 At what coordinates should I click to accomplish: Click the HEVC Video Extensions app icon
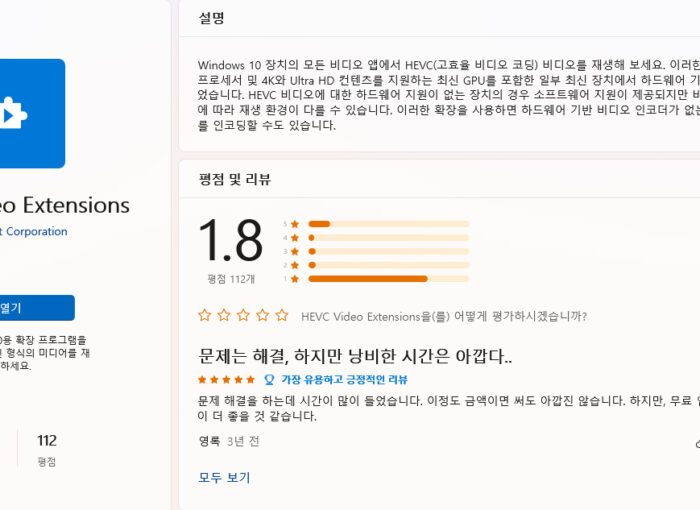(32, 113)
